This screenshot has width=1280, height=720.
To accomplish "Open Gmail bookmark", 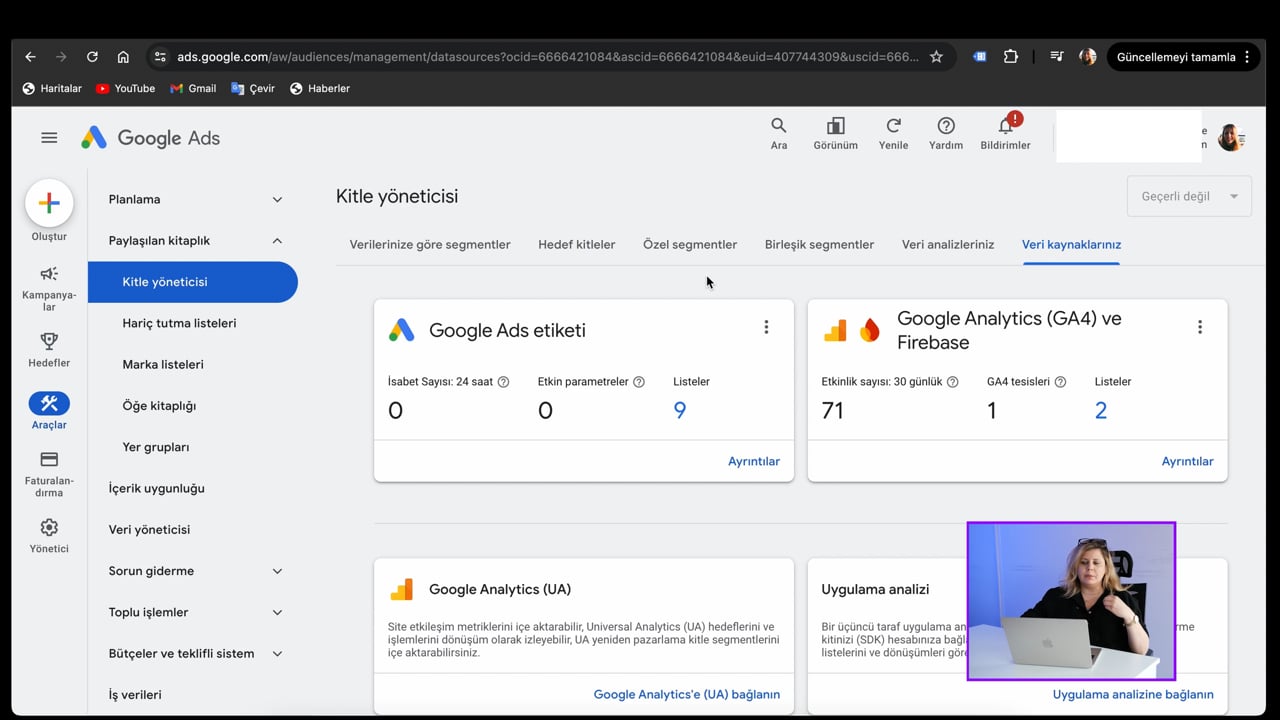I will (193, 88).
